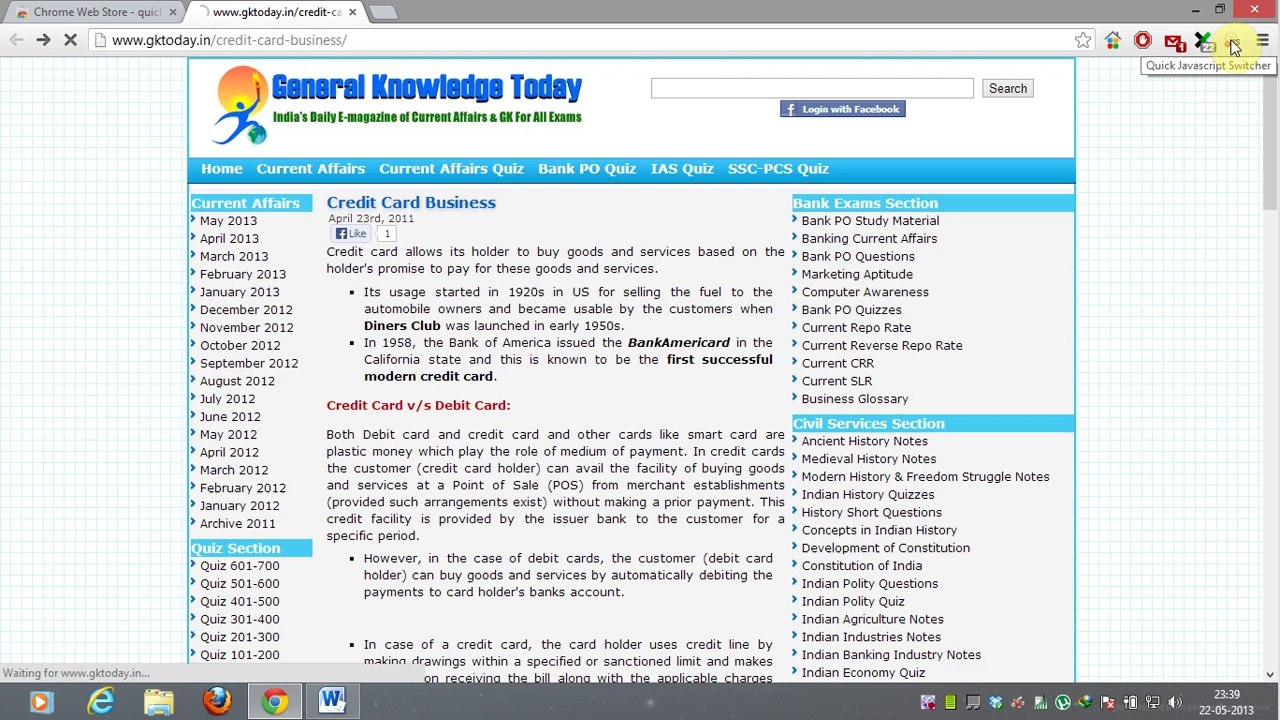Click the uTorrent tray icon

[1062, 702]
